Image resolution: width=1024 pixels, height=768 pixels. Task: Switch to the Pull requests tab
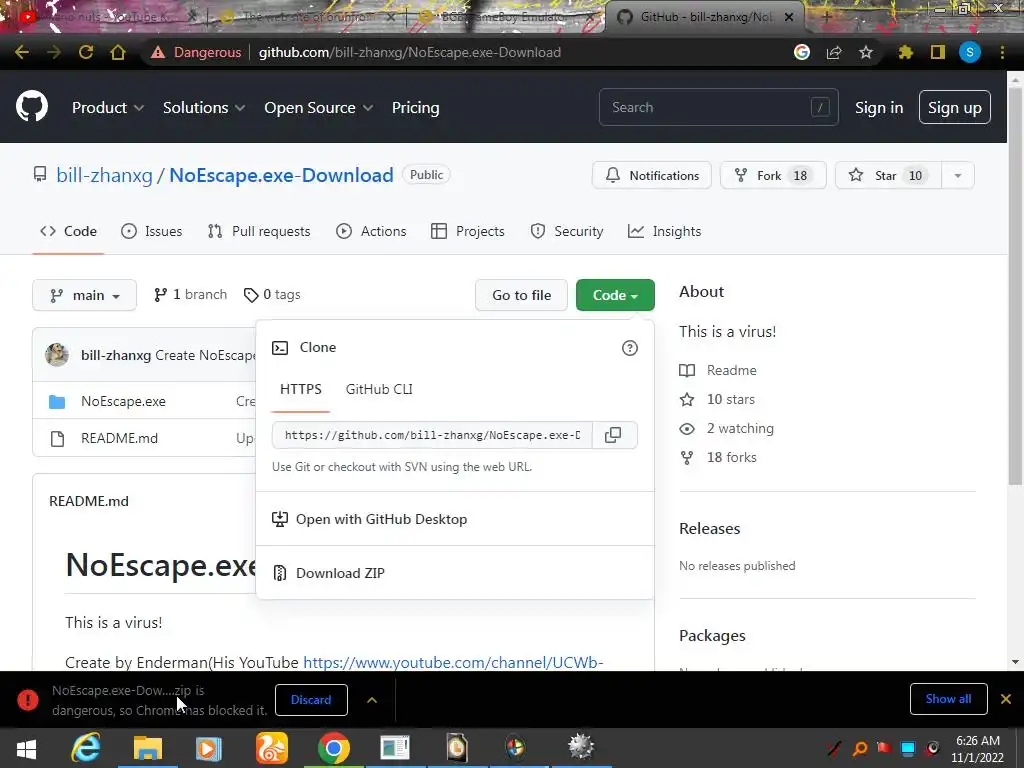[x=259, y=231]
